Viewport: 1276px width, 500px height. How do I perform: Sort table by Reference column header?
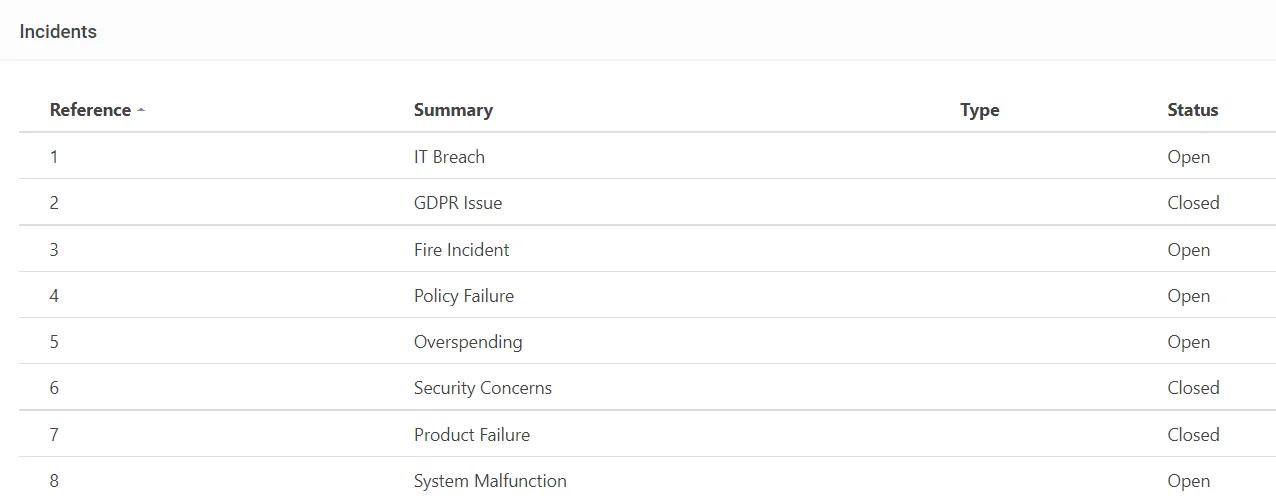tap(90, 110)
